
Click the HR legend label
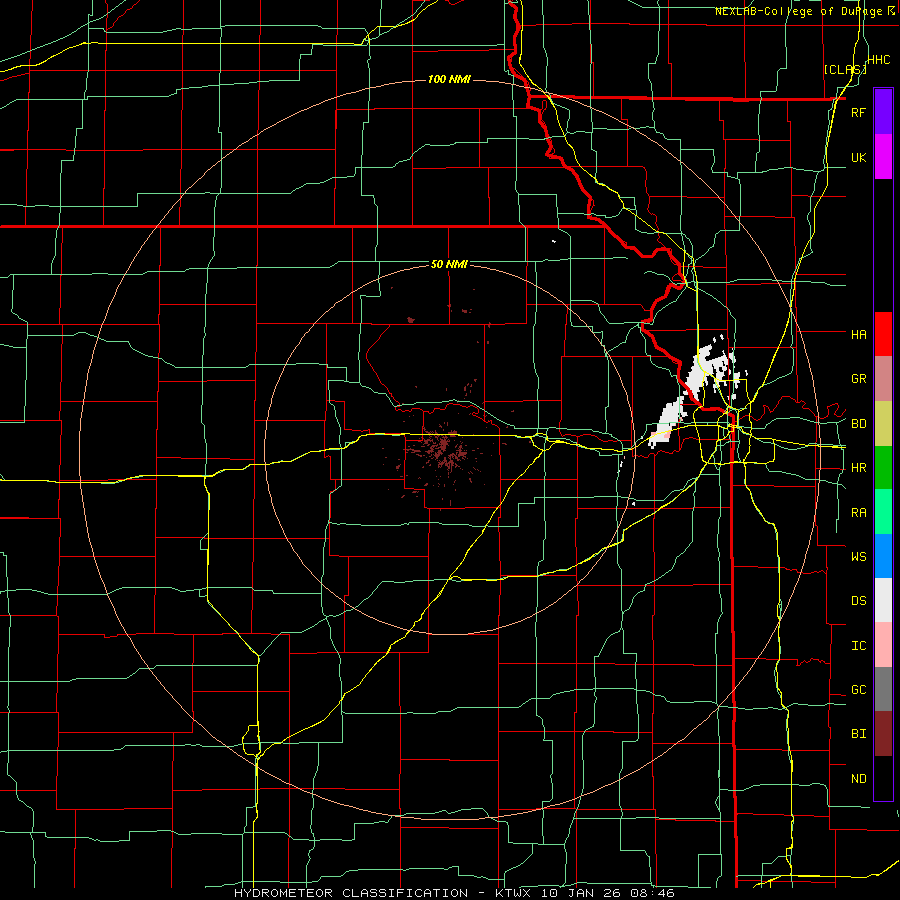(x=858, y=468)
